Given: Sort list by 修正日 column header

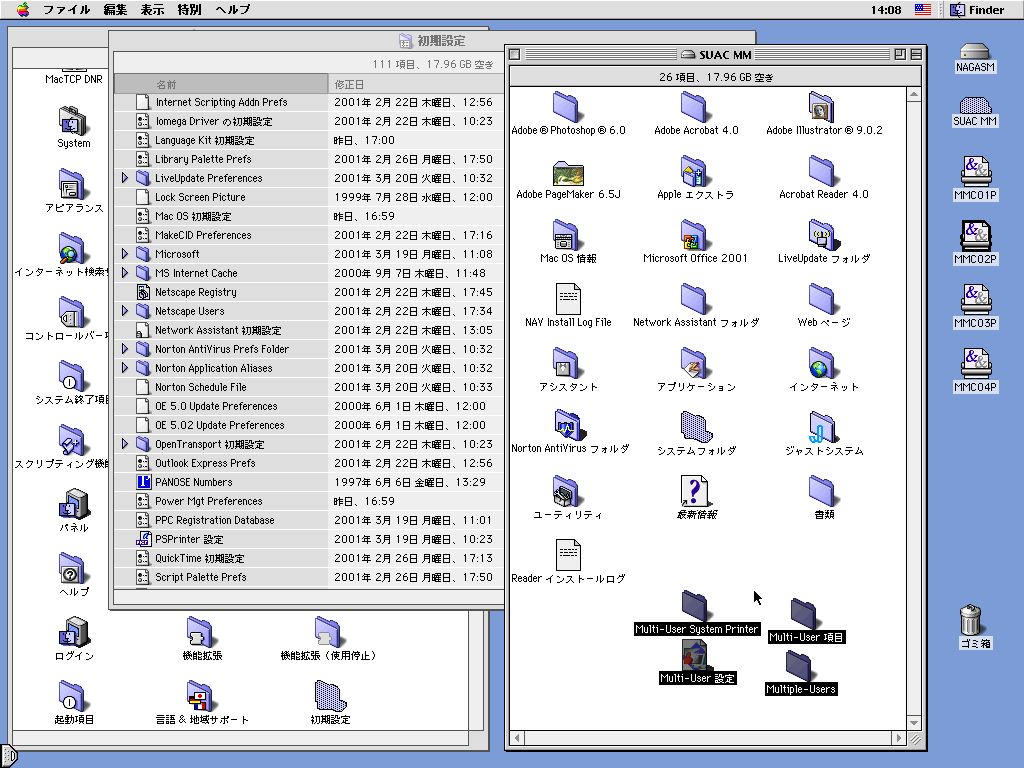Looking at the screenshot, I should (x=415, y=84).
